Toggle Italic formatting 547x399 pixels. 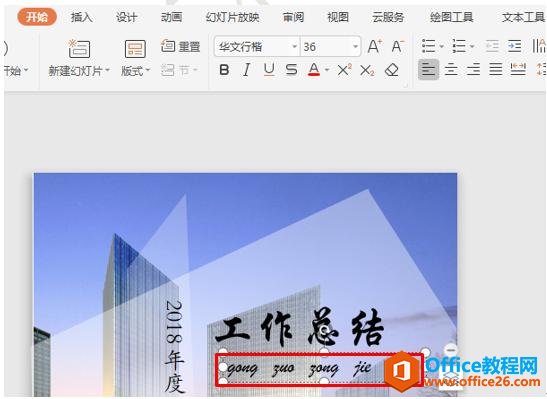pos(246,70)
